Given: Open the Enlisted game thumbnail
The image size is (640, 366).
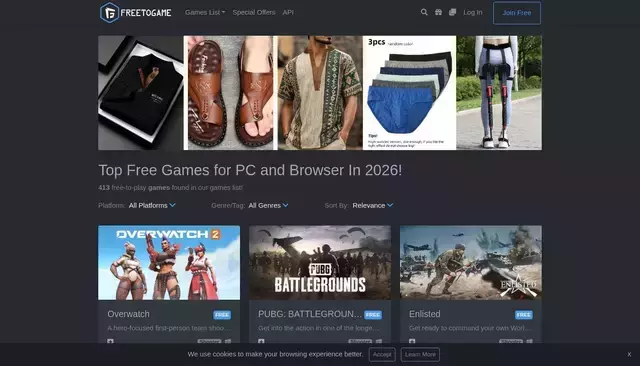Looking at the screenshot, I should tap(471, 262).
